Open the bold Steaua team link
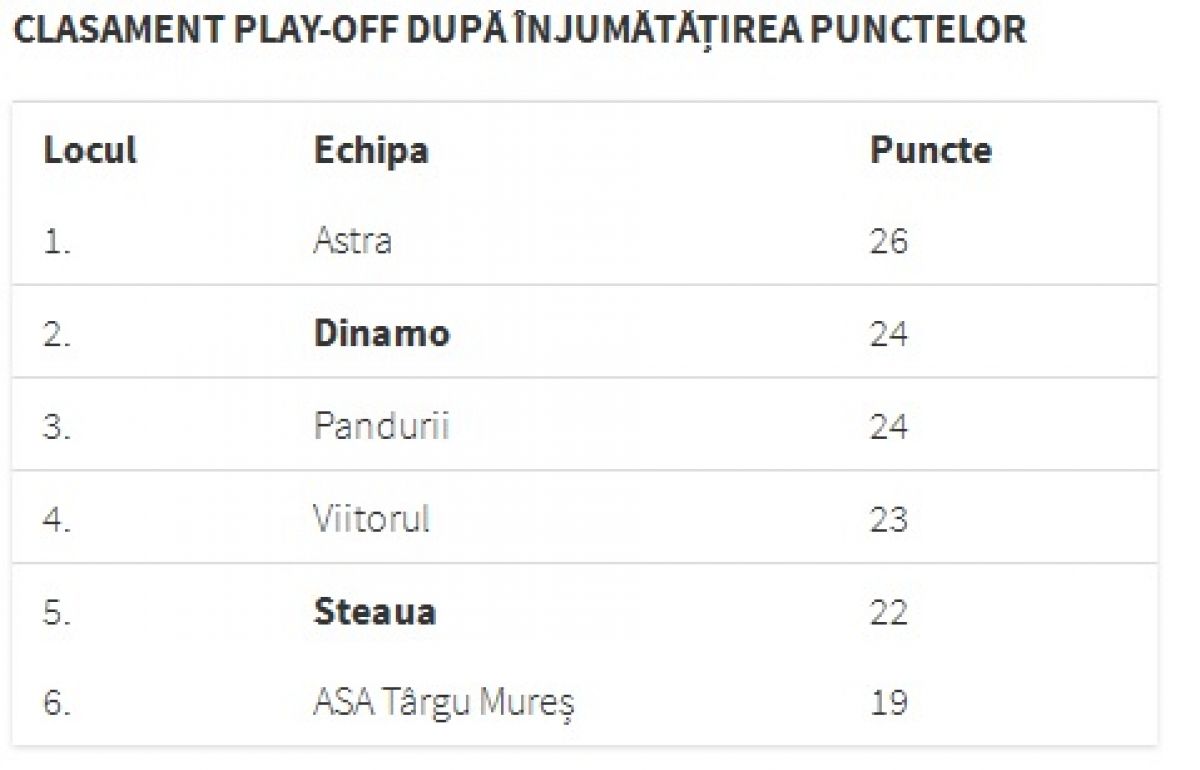1200x770 pixels. click(x=374, y=611)
